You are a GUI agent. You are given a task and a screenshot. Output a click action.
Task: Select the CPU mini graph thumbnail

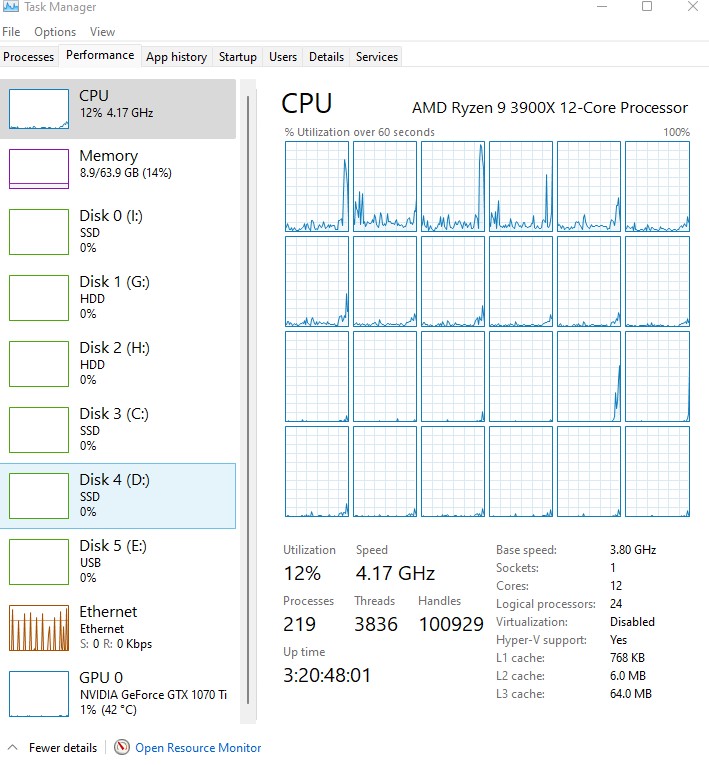point(39,109)
